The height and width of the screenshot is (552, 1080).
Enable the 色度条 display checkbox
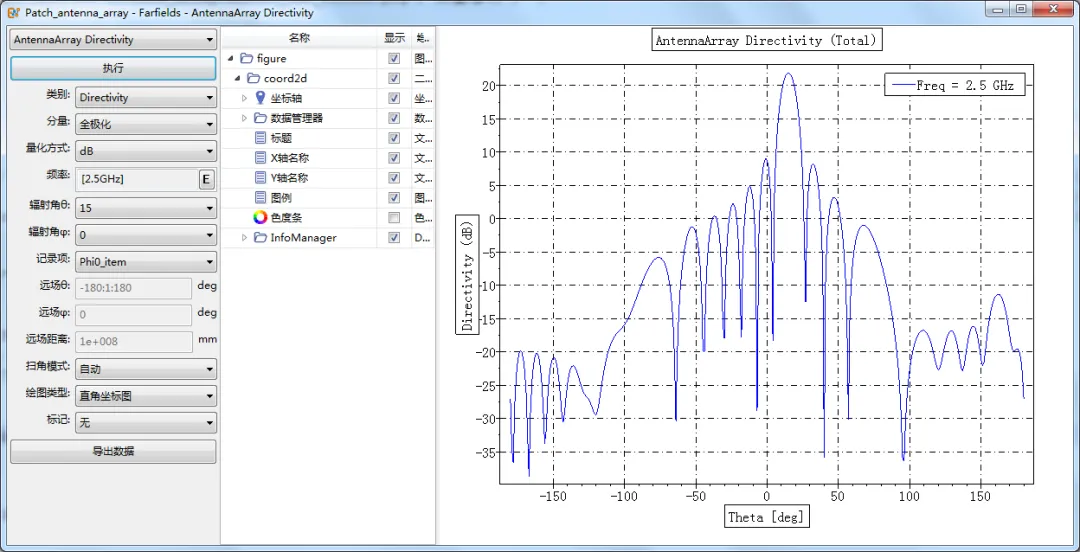pyautogui.click(x=394, y=218)
